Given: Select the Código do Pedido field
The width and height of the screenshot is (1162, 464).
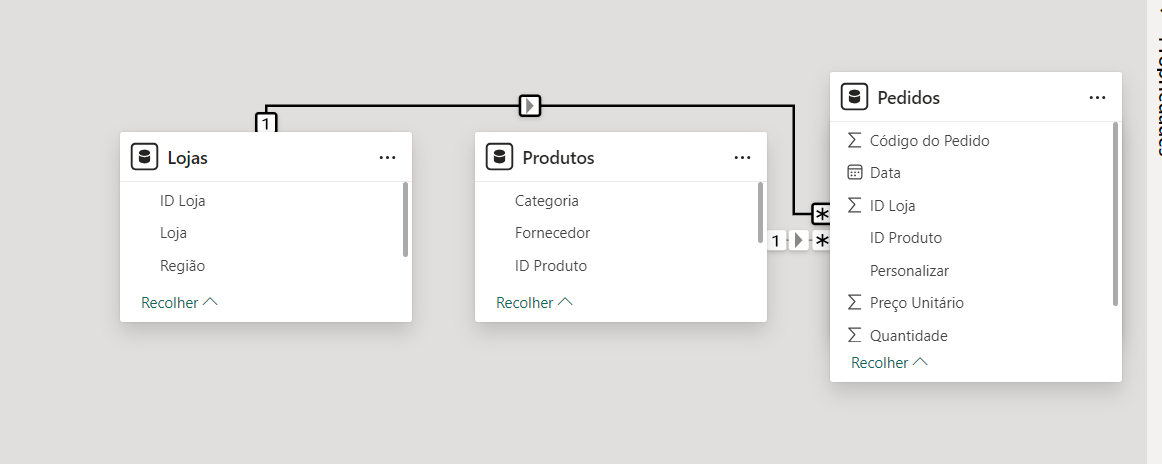Looking at the screenshot, I should coord(929,141).
